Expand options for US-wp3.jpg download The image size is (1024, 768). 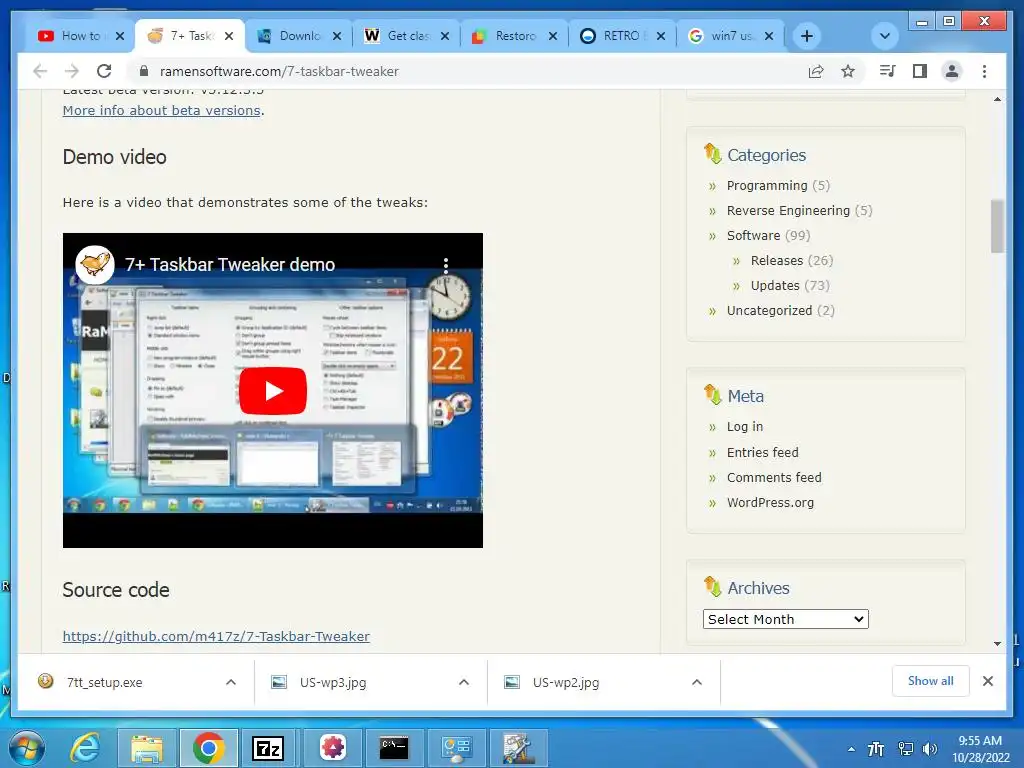point(464,682)
